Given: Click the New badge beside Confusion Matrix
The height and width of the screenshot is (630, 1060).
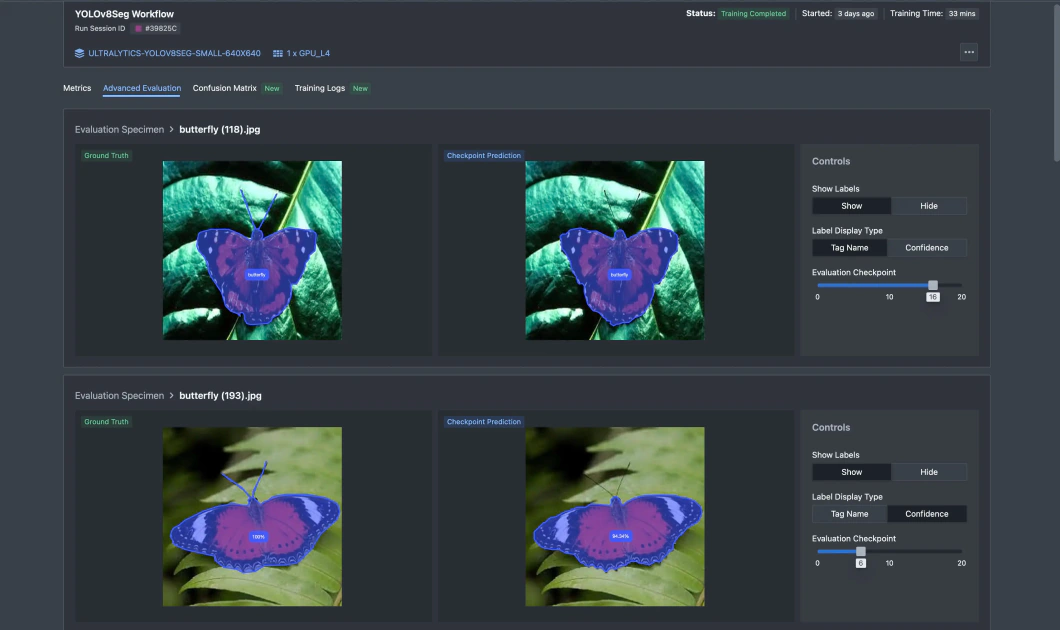Looking at the screenshot, I should tap(271, 88).
